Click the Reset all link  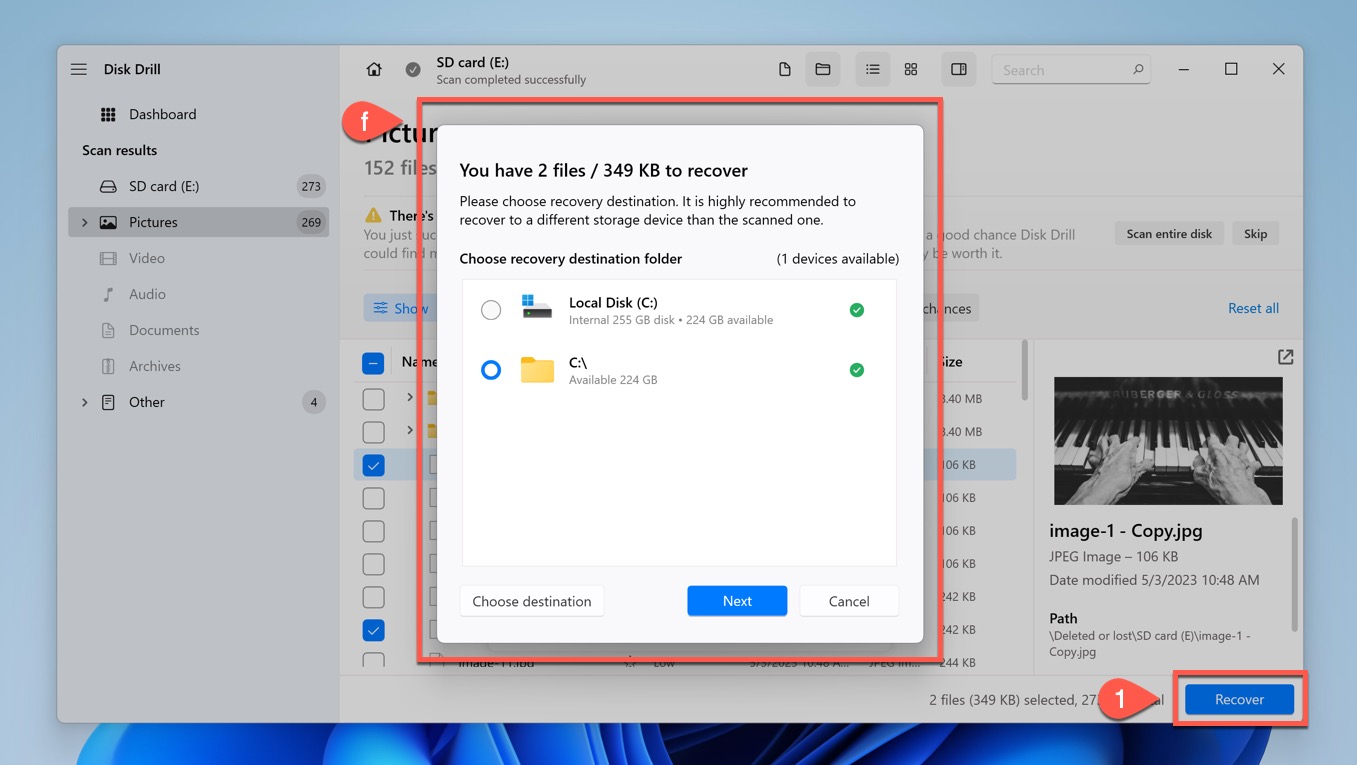(x=1253, y=308)
